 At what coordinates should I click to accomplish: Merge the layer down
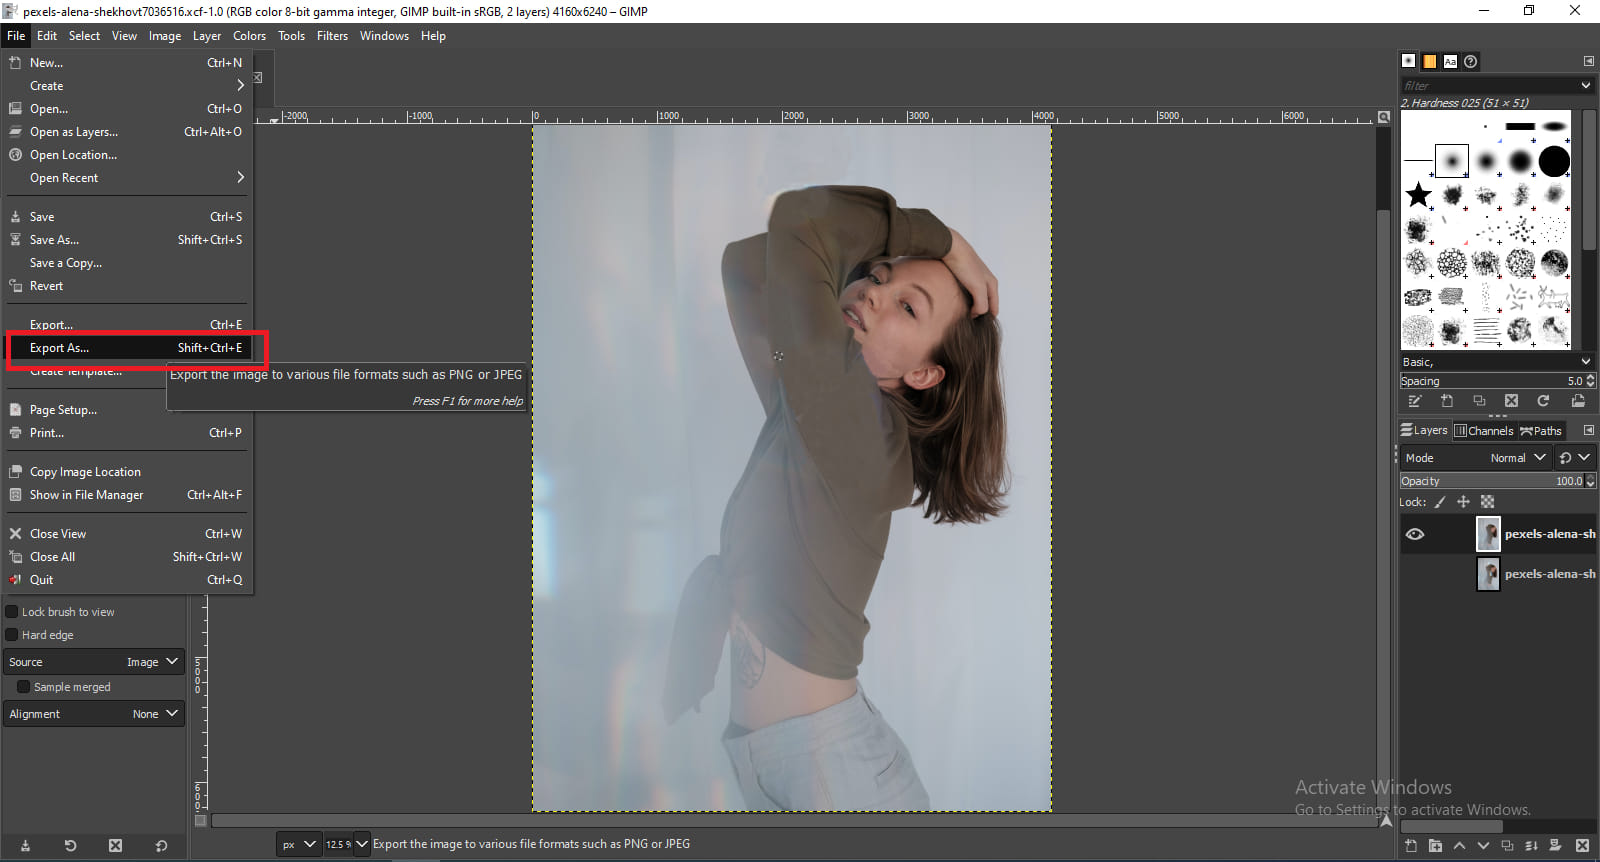coord(1531,846)
